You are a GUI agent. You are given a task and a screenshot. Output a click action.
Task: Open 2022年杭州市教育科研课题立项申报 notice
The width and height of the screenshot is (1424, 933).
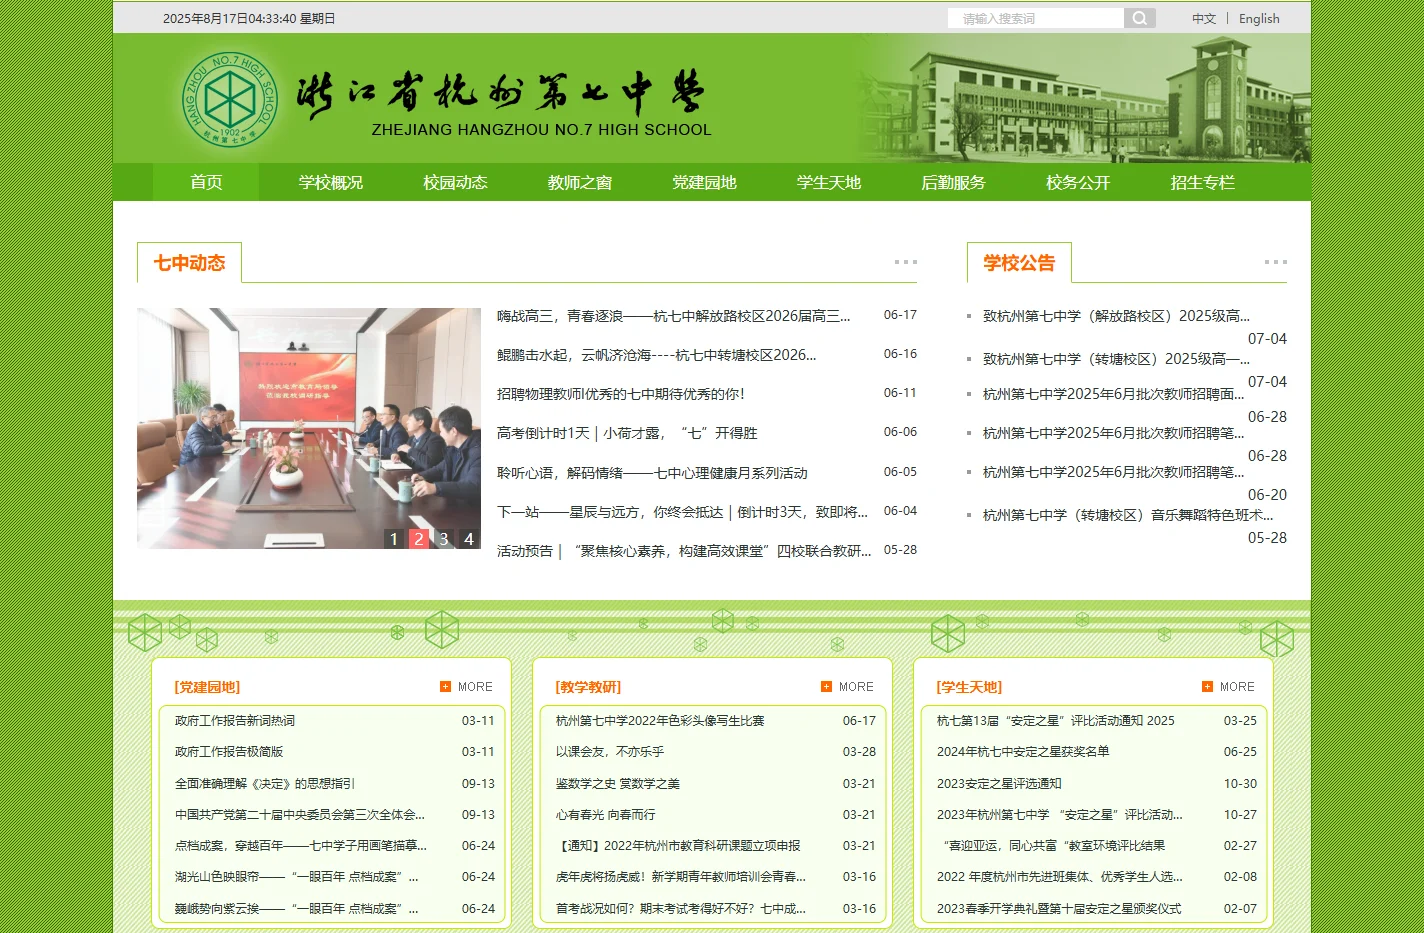click(x=678, y=846)
